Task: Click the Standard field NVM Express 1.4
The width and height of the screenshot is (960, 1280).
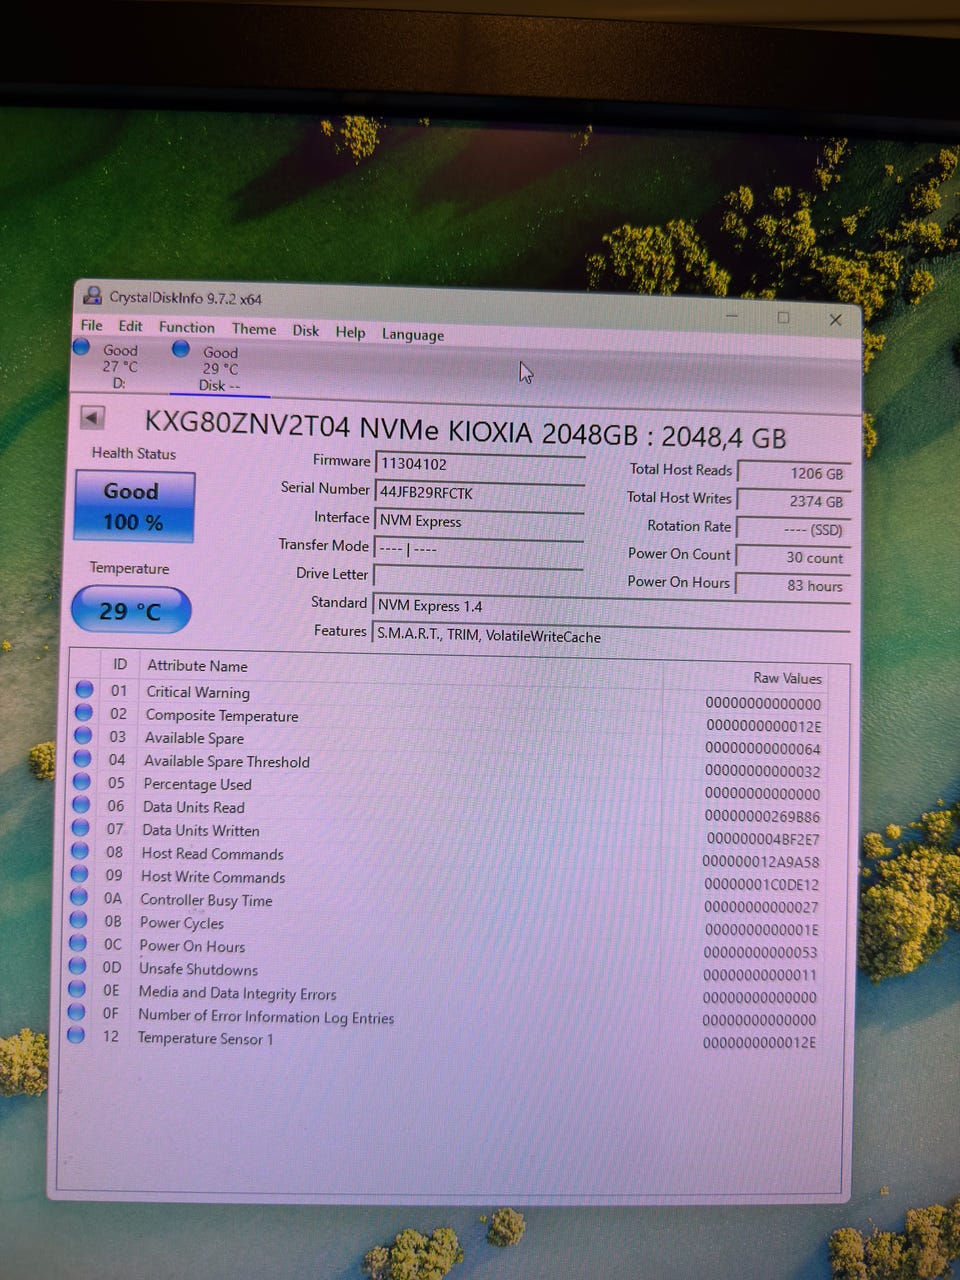Action: [610, 607]
